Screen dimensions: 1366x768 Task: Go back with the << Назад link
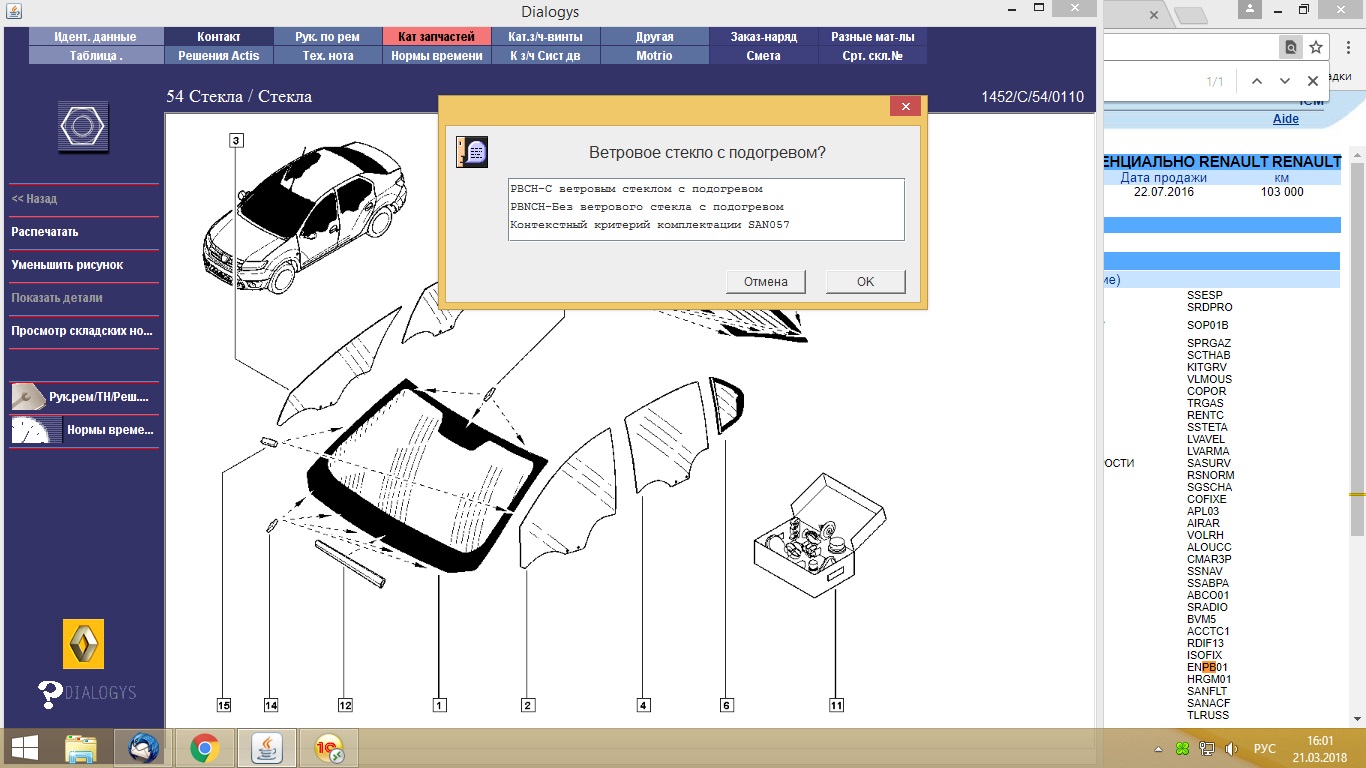coord(34,199)
